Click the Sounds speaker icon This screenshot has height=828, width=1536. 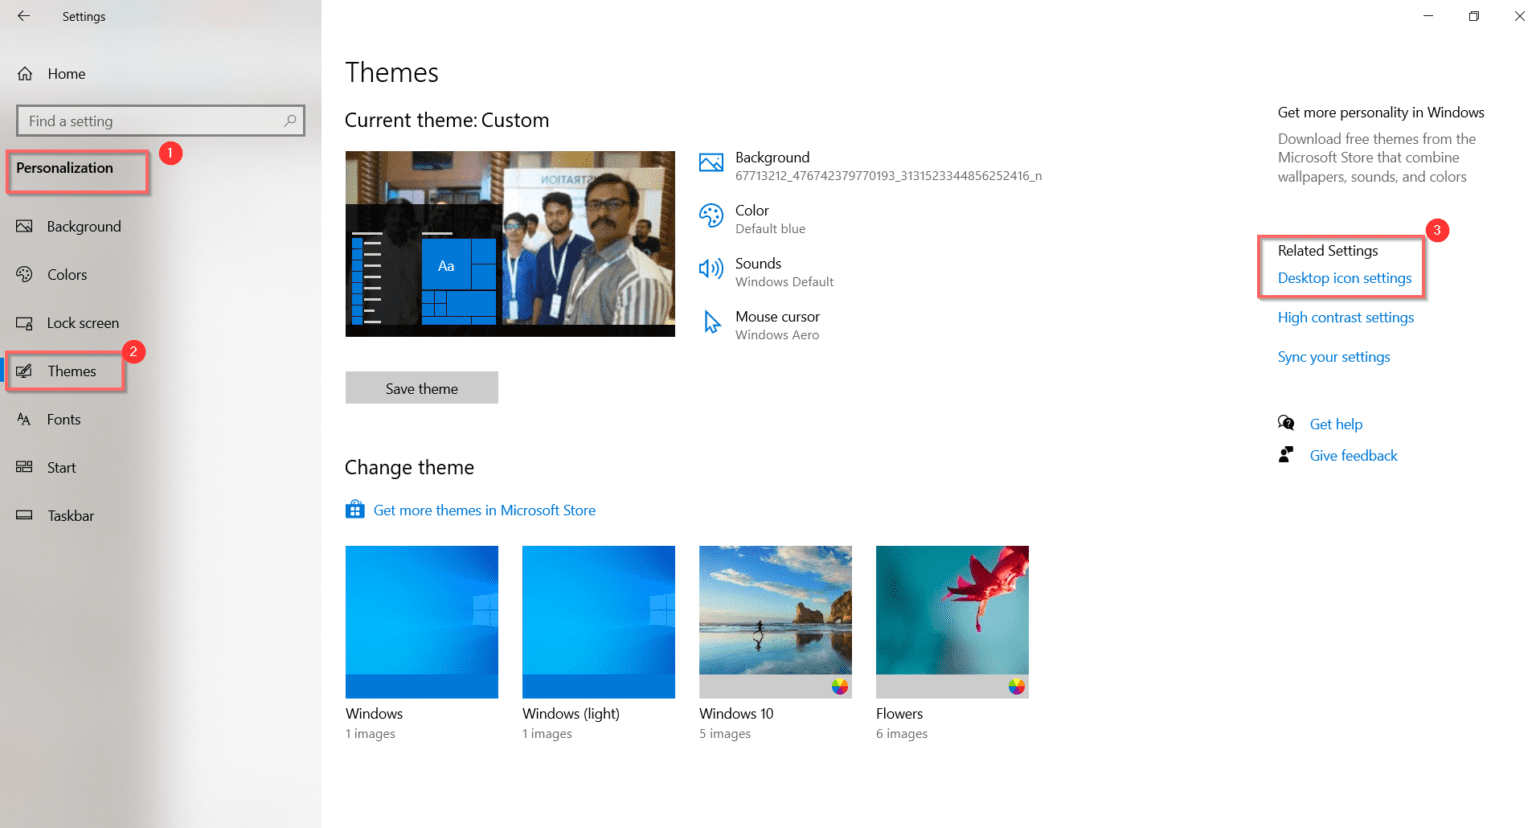[710, 268]
